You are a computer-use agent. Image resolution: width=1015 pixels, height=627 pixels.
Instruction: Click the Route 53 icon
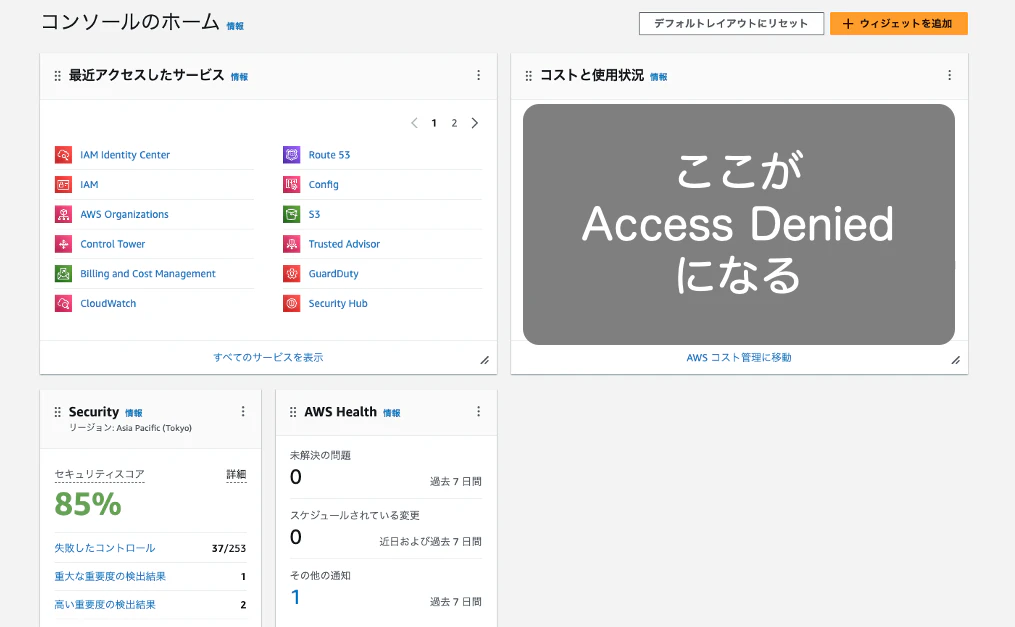pyautogui.click(x=292, y=155)
